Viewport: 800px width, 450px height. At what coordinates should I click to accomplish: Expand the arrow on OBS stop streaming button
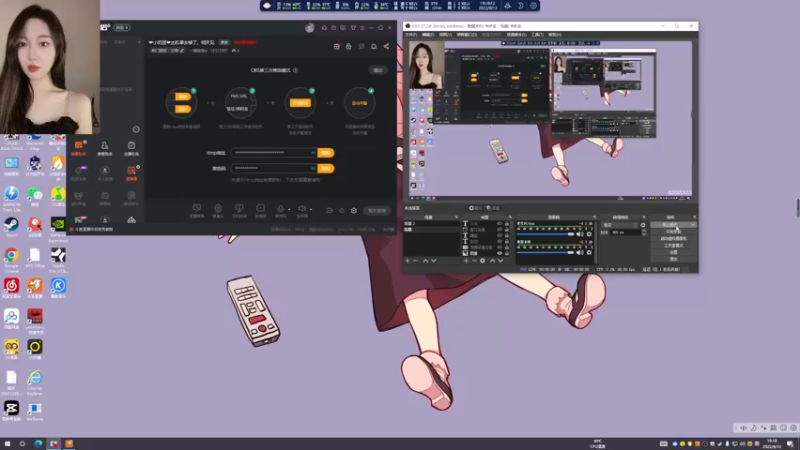(x=693, y=225)
